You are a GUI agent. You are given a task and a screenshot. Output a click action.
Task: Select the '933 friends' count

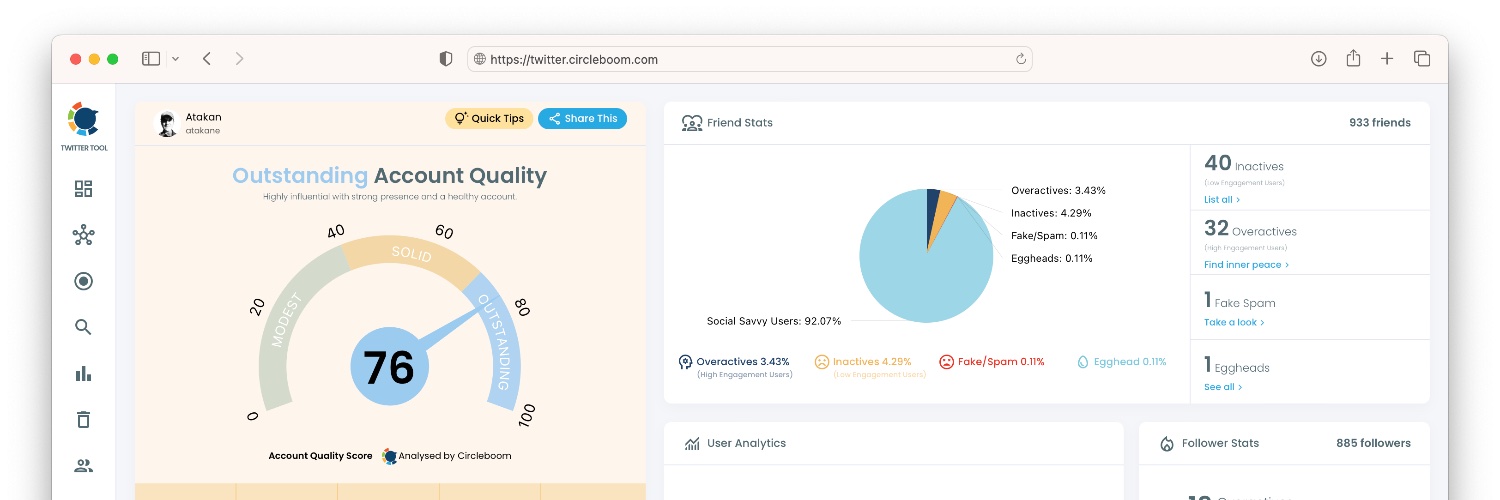pos(1380,123)
